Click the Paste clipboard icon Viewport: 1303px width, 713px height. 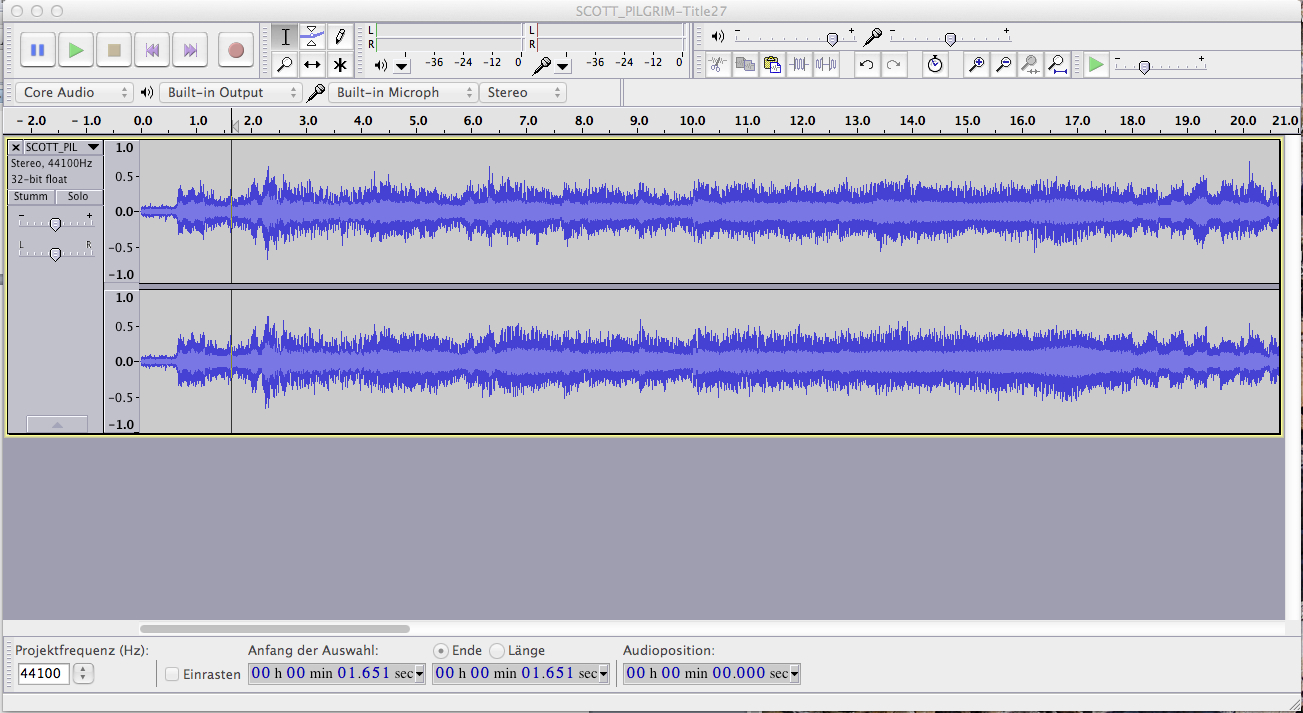772,65
